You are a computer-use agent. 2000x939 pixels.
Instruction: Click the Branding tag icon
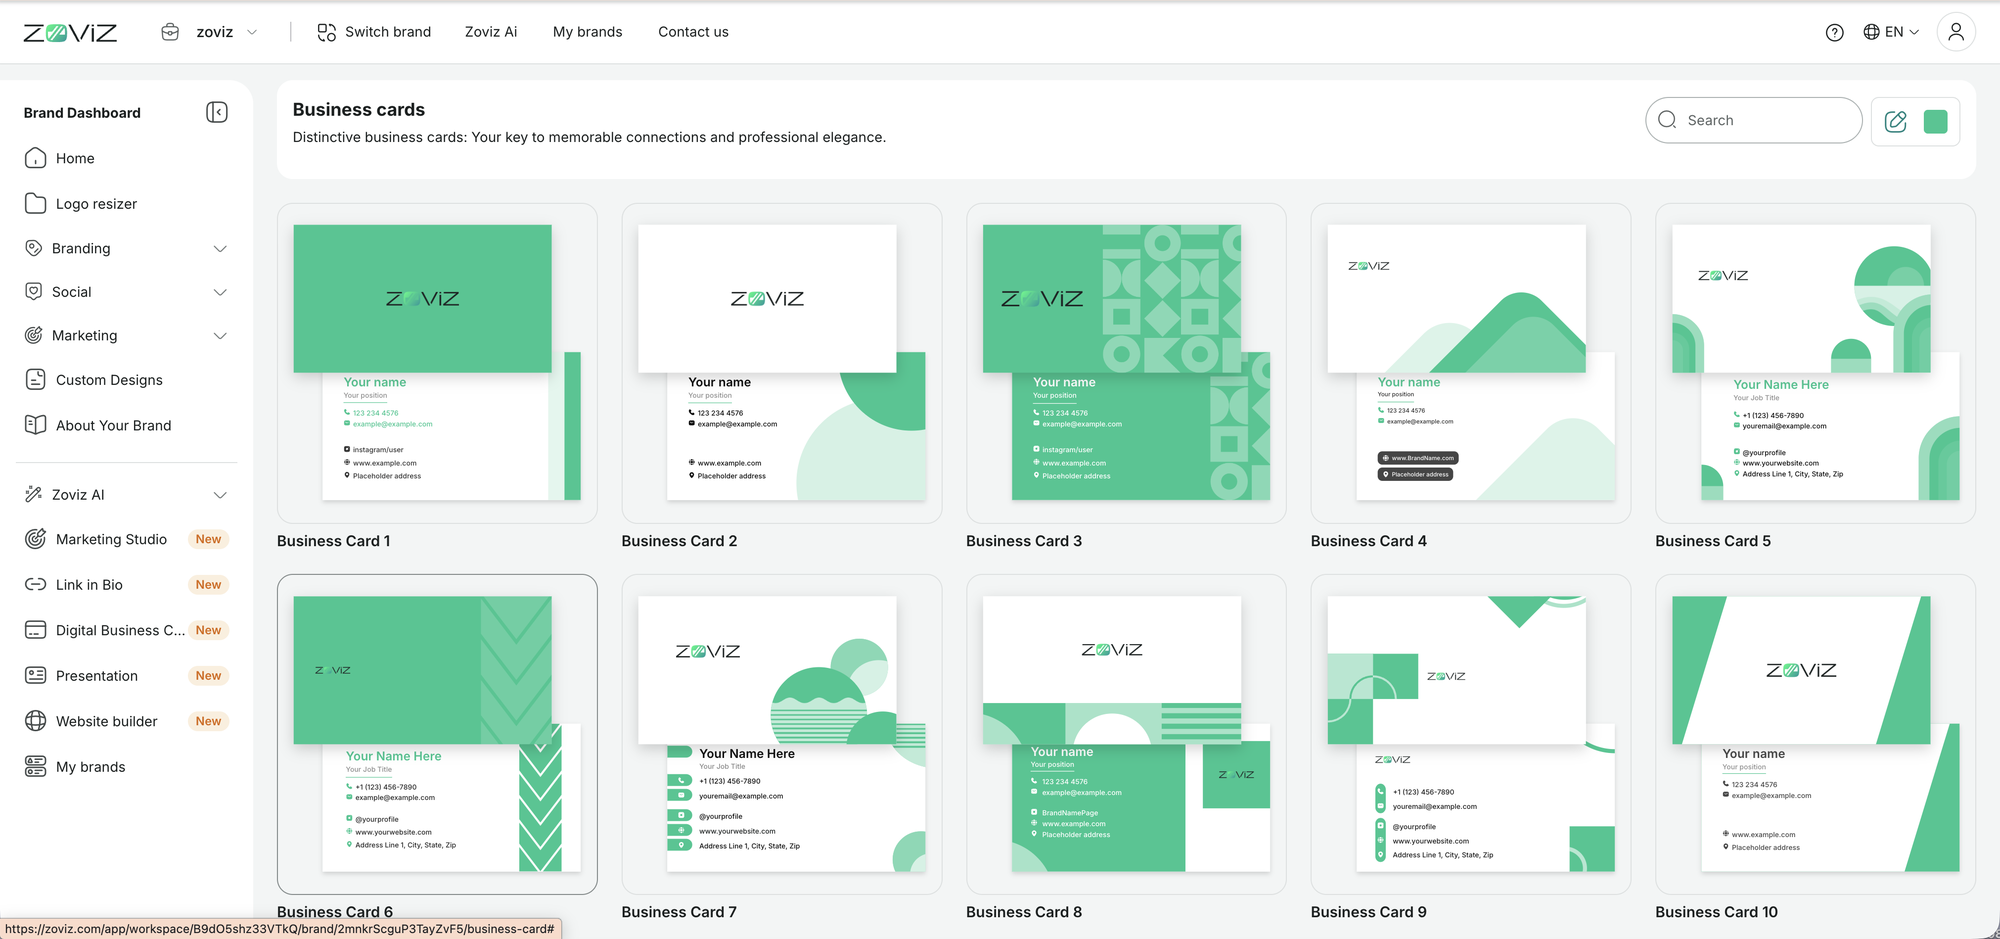[x=33, y=248]
